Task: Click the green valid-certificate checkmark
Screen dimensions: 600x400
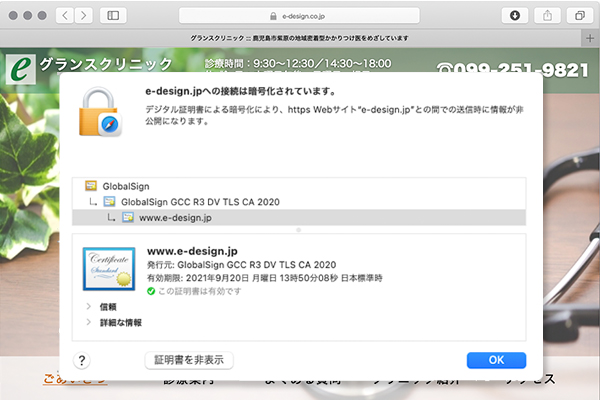Action: [151, 291]
